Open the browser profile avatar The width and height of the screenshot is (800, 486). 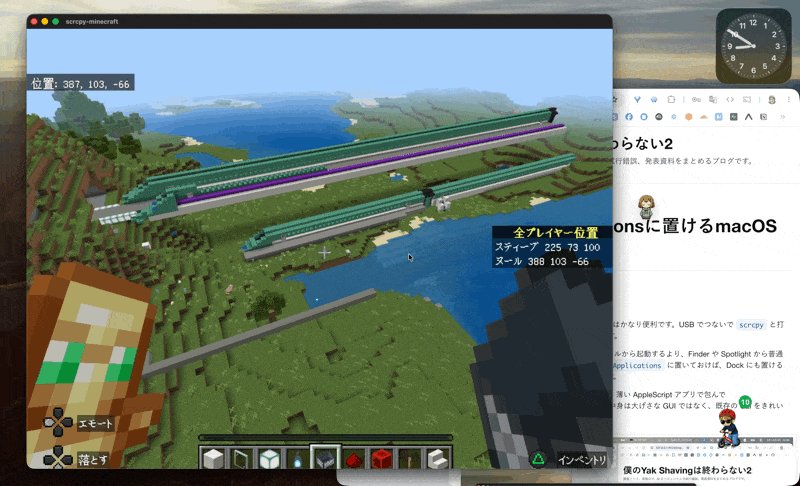[x=772, y=100]
